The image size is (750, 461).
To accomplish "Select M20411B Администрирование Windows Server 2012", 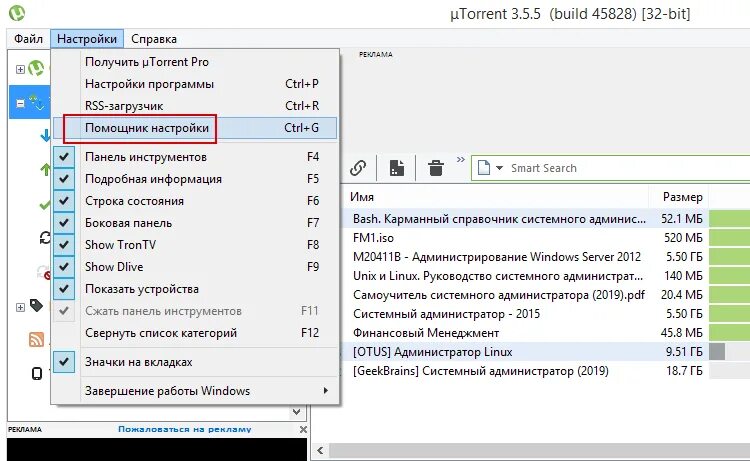I will click(496, 257).
